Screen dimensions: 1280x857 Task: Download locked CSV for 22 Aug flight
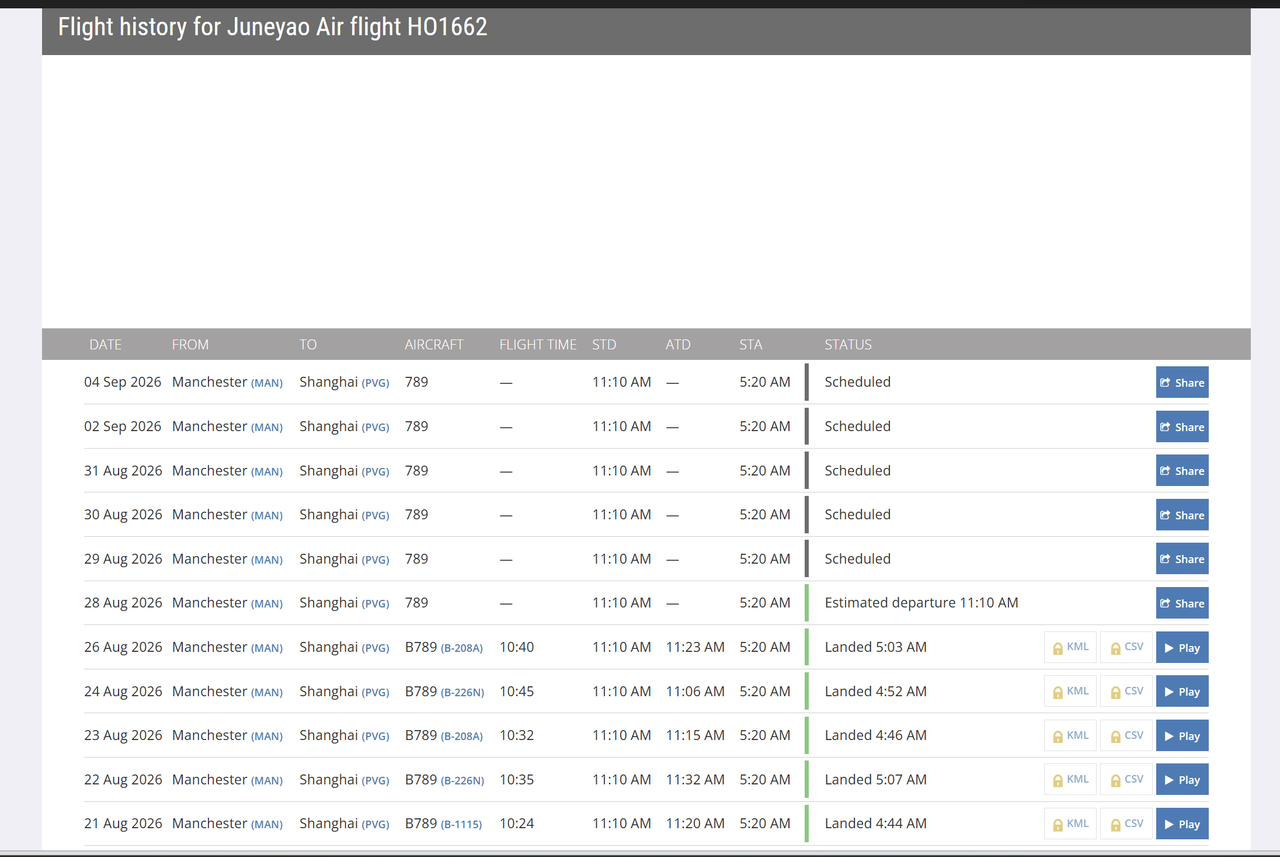coord(1126,779)
